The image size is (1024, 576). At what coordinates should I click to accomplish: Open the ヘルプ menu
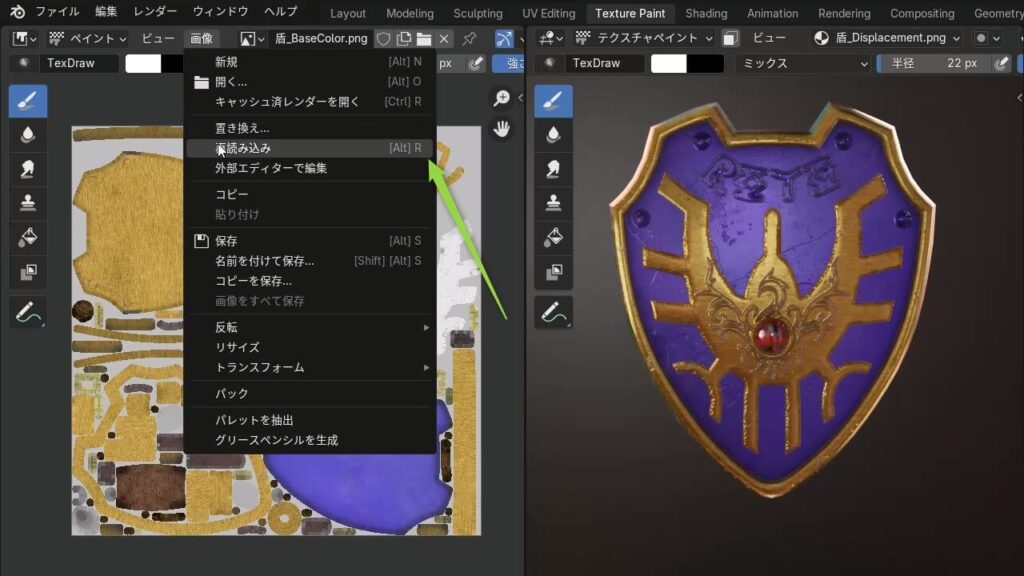click(x=281, y=12)
